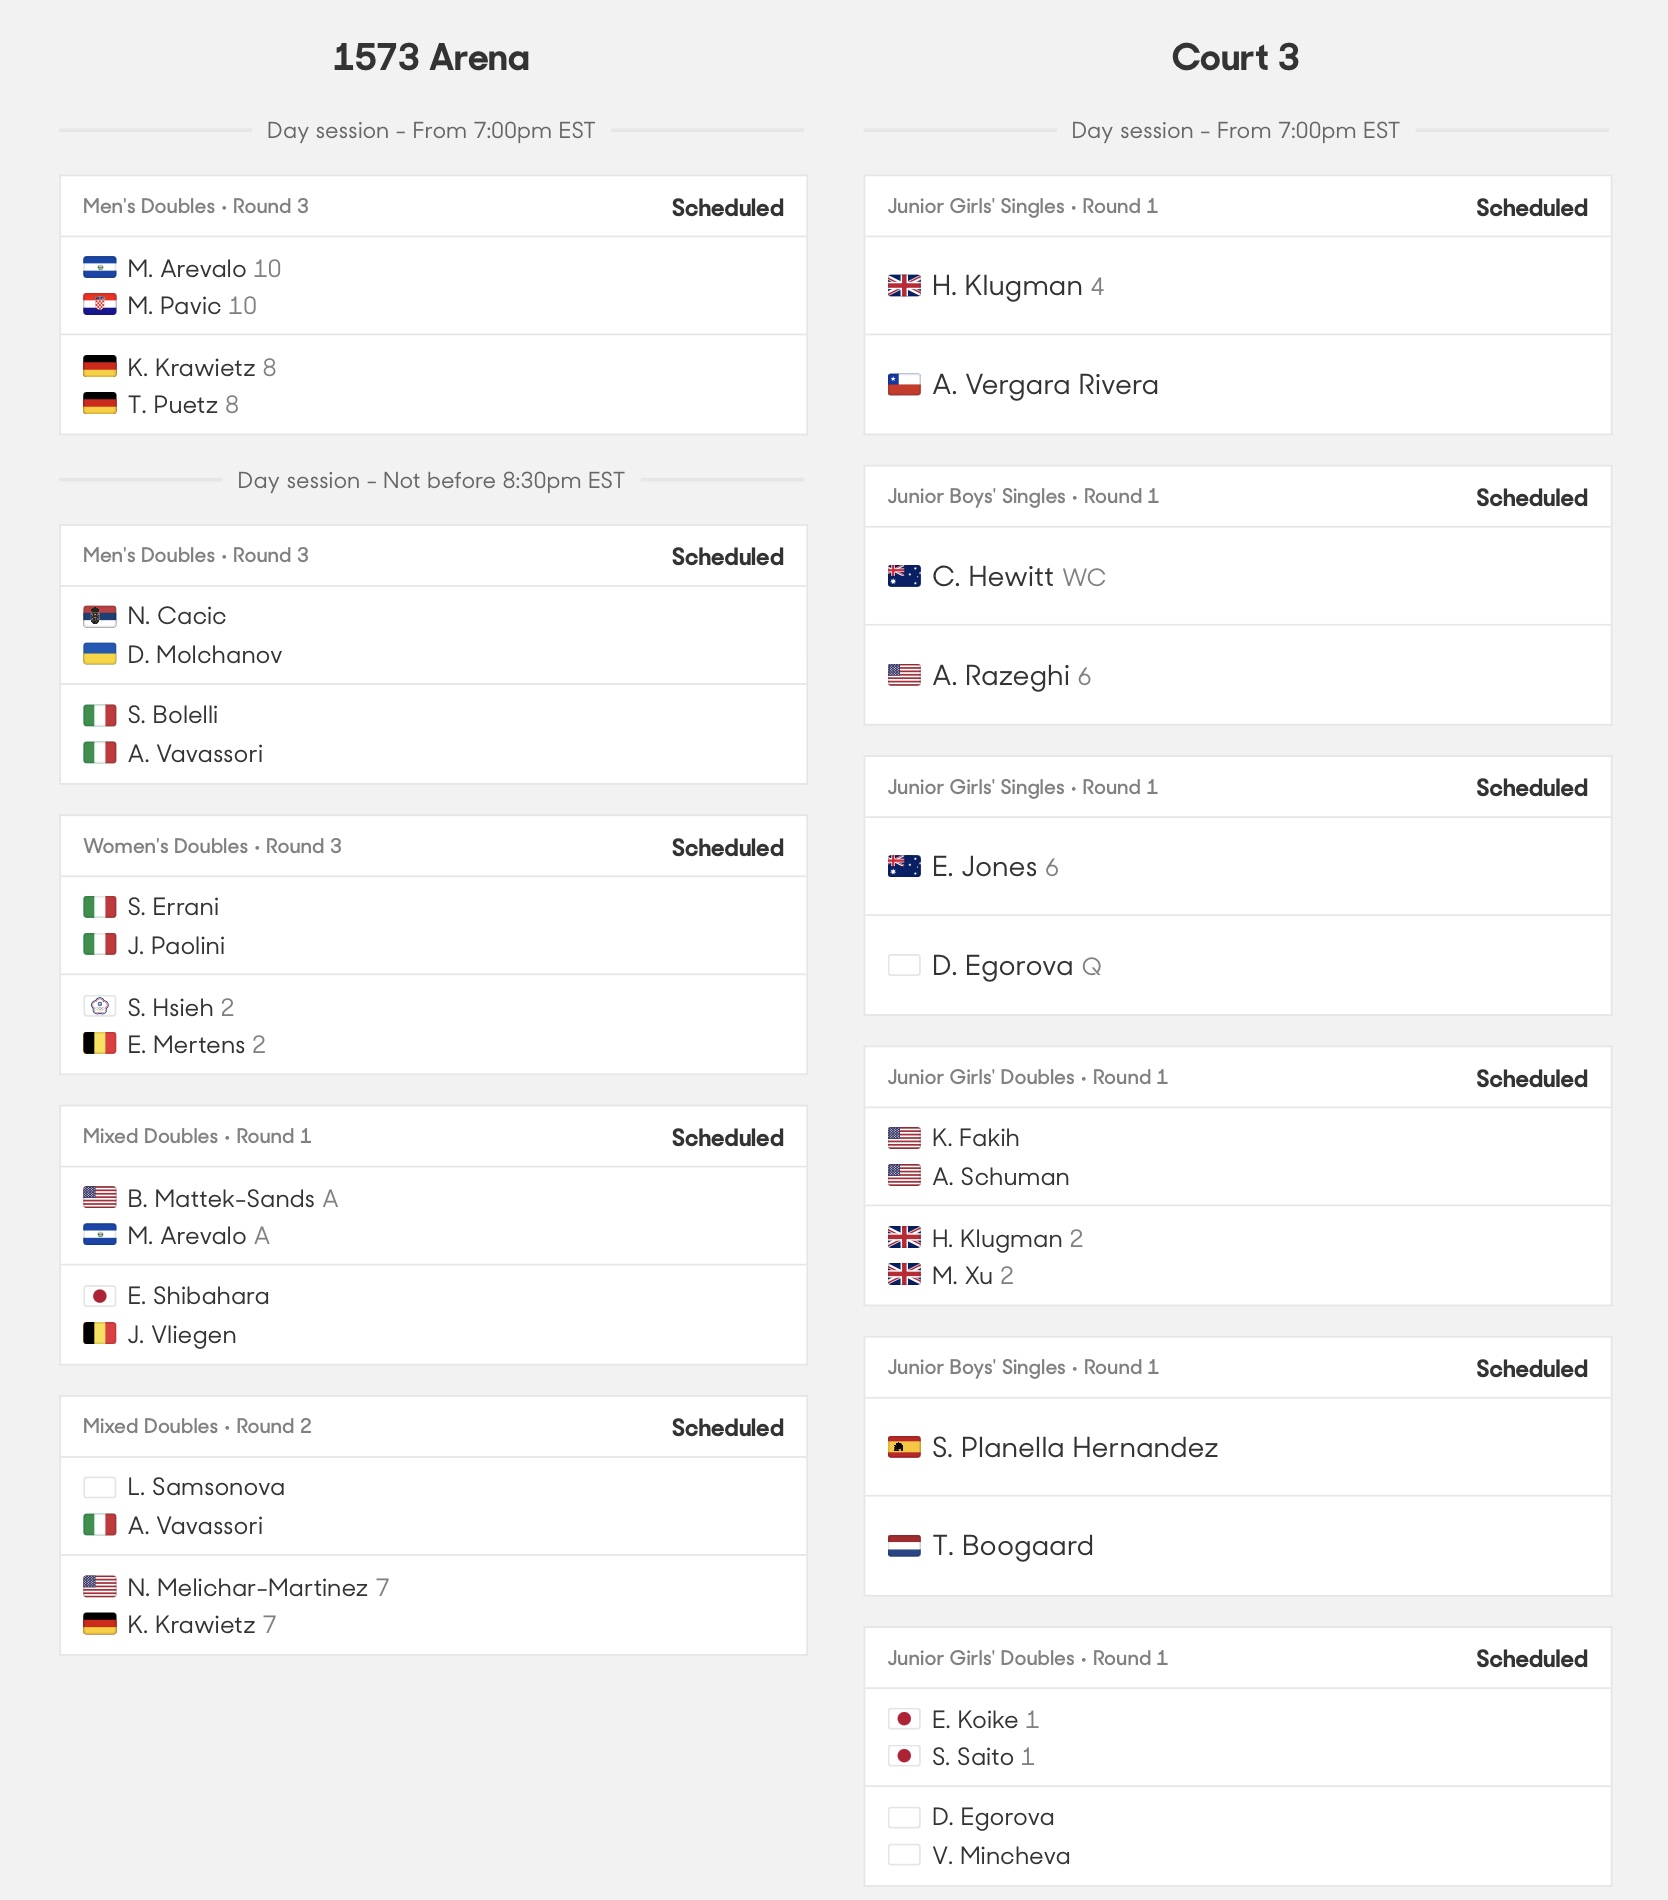Select K. Krawietz 8 in Men's Doubles
Screen dimensions: 1668x1900
(x=201, y=367)
